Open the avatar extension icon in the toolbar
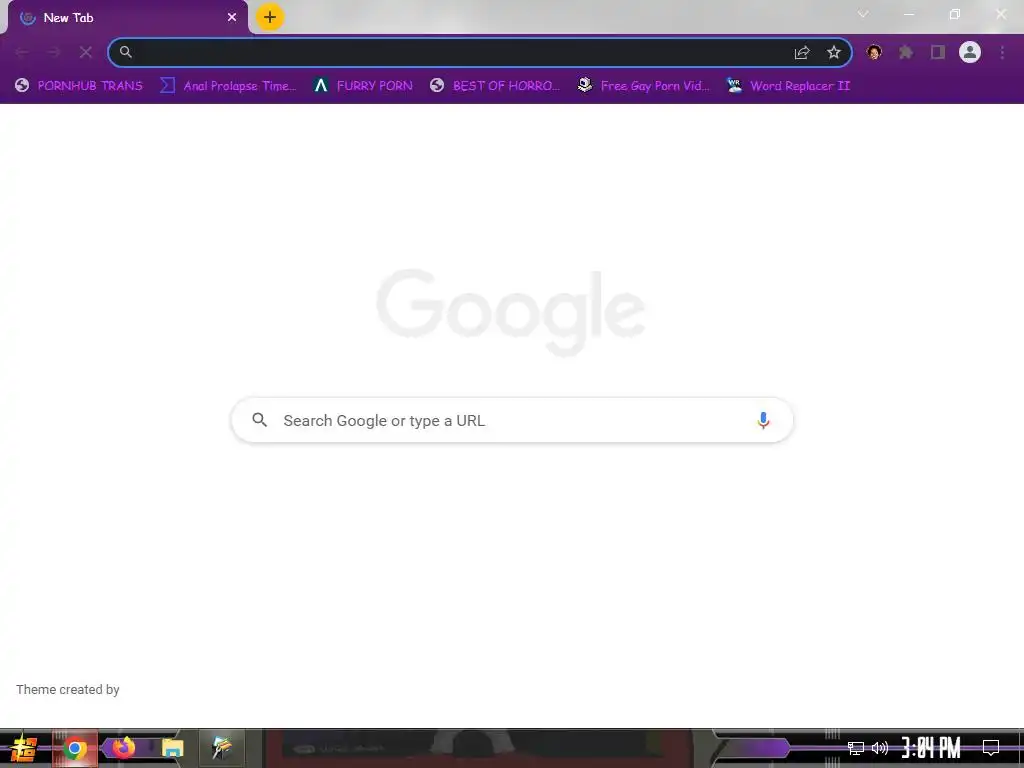Image resolution: width=1024 pixels, height=768 pixels. coord(874,52)
